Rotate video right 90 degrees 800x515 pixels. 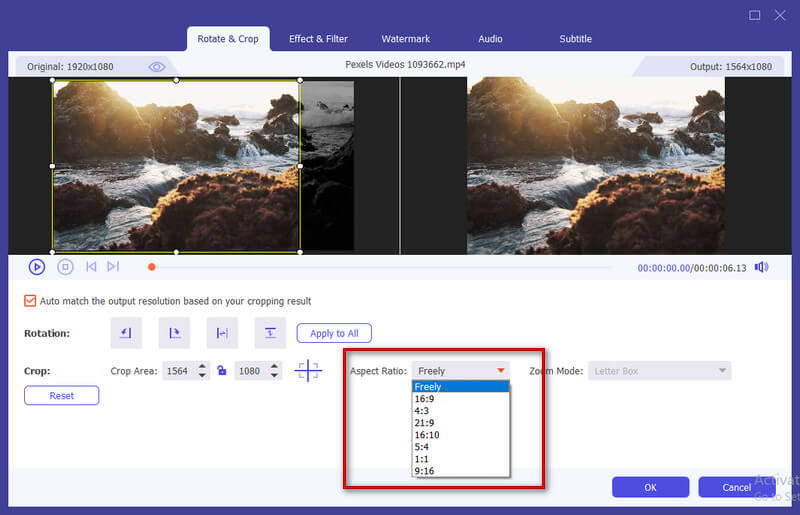click(x=174, y=333)
